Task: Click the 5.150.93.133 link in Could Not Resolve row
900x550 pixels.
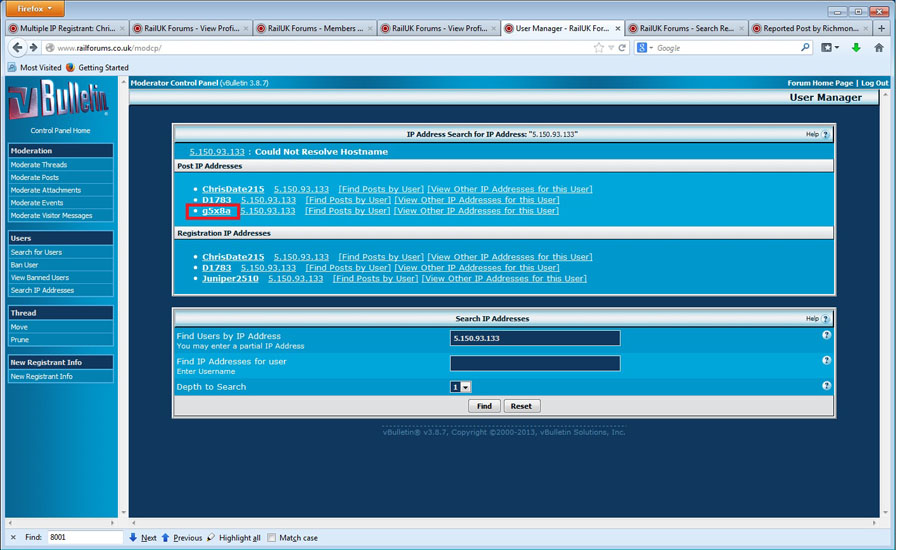Action: pyautogui.click(x=217, y=152)
